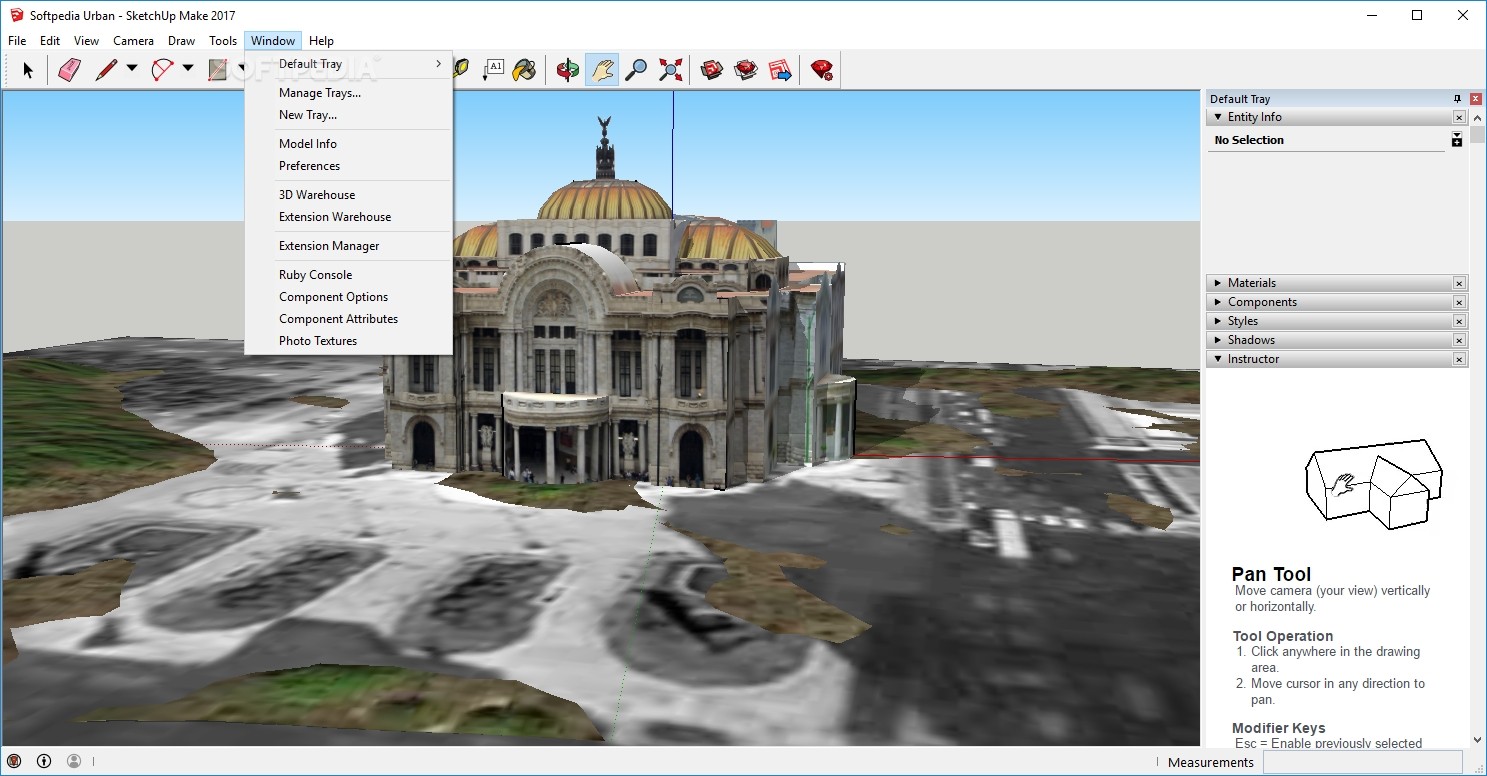The height and width of the screenshot is (776, 1487).
Task: Click the credits info status bar icon
Action: (44, 761)
